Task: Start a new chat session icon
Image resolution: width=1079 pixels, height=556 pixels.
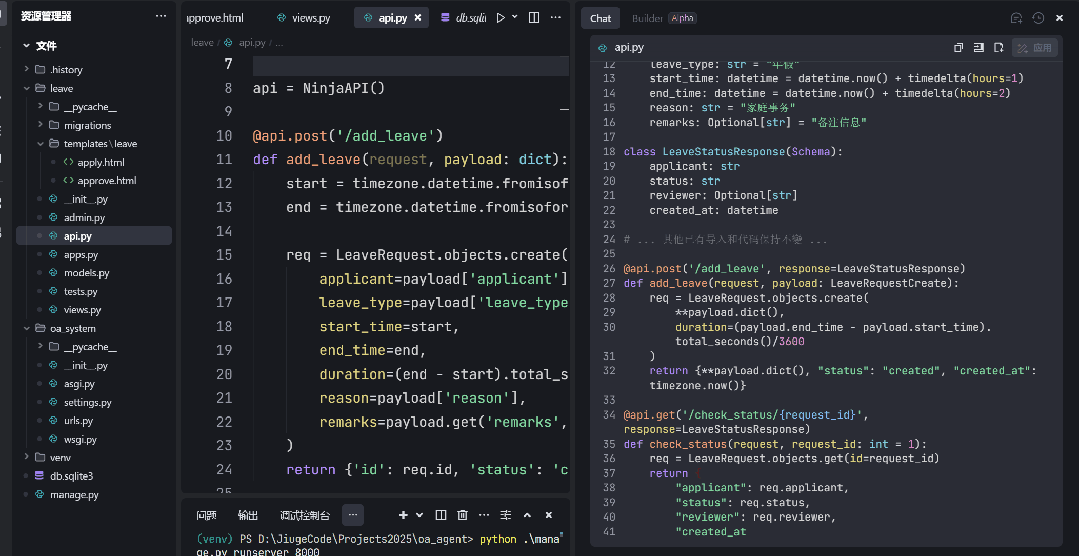Action: tap(1016, 19)
